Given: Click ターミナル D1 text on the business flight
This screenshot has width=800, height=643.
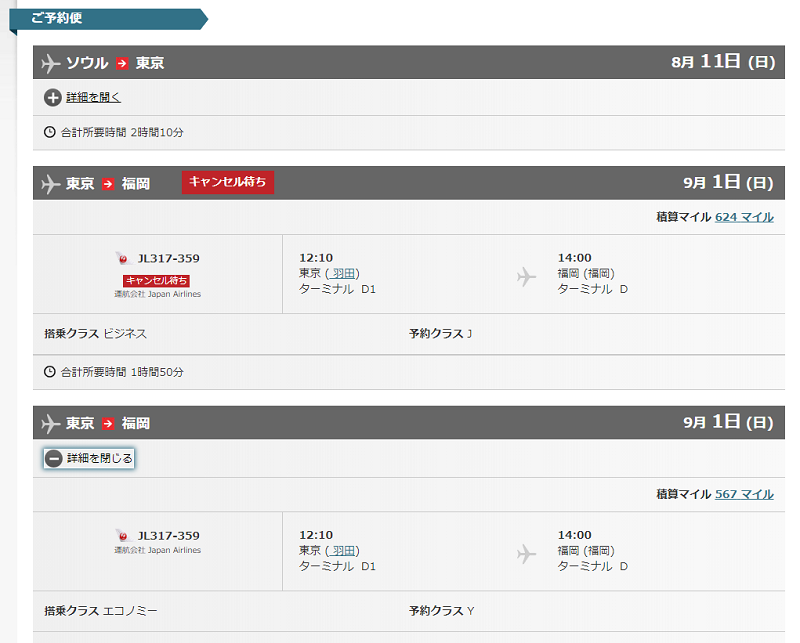Looking at the screenshot, I should tap(337, 289).
